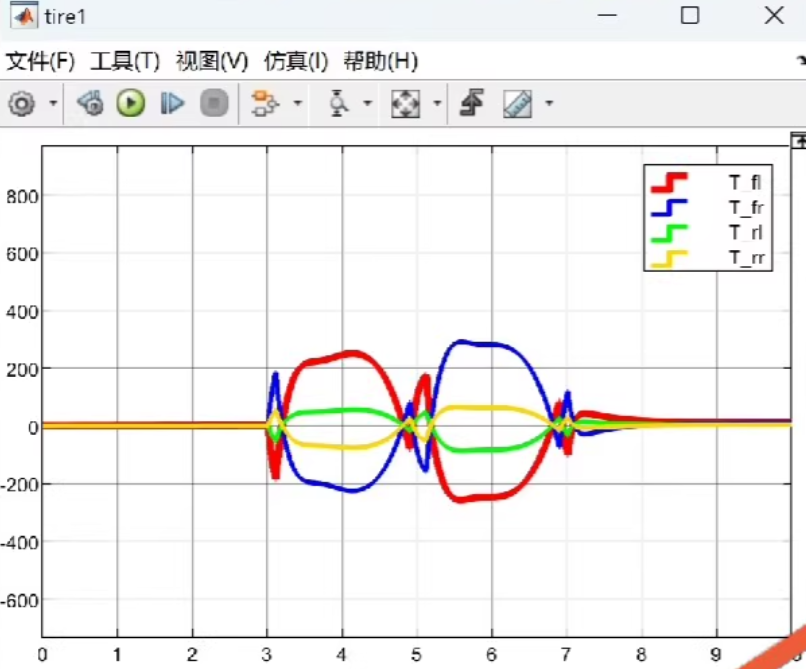Click the grey stop simulation button
Image resolution: width=806 pixels, height=669 pixels.
214,103
